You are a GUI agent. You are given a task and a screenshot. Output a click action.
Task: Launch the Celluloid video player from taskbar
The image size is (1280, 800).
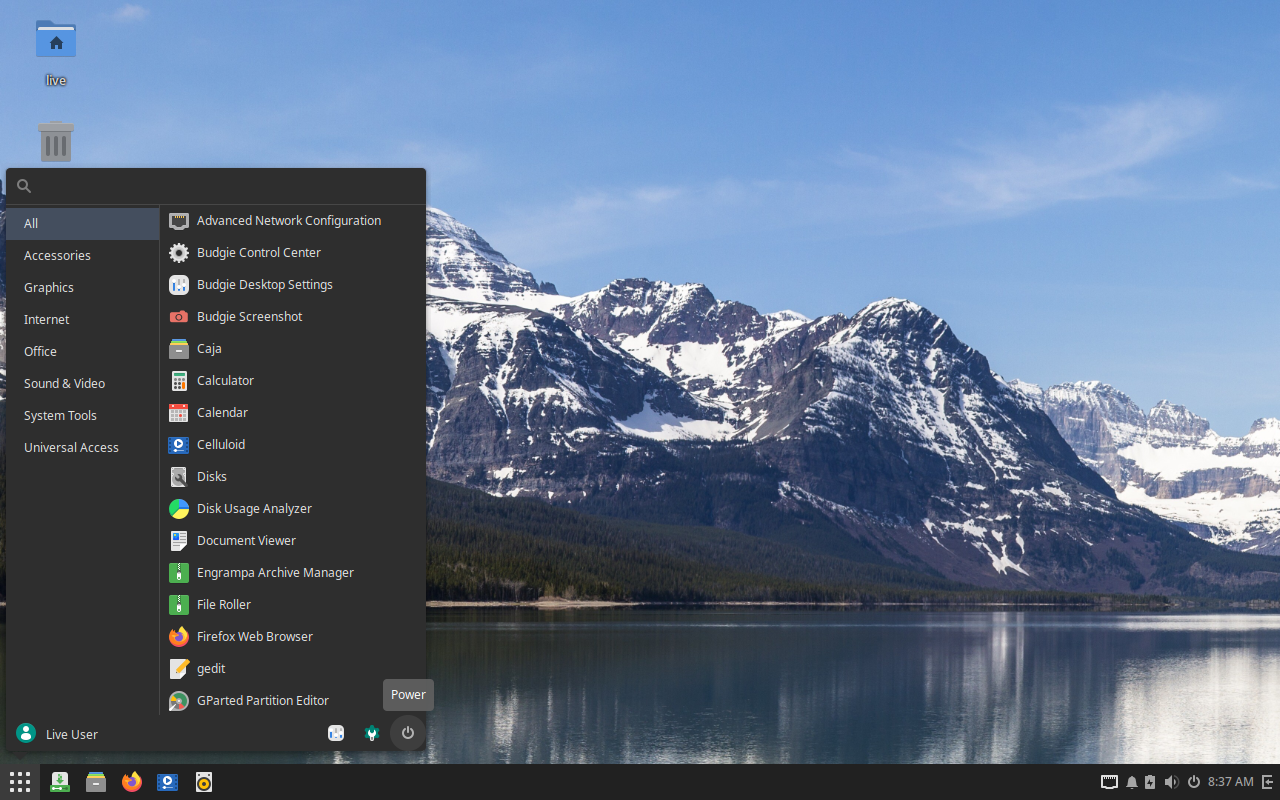pyautogui.click(x=168, y=782)
